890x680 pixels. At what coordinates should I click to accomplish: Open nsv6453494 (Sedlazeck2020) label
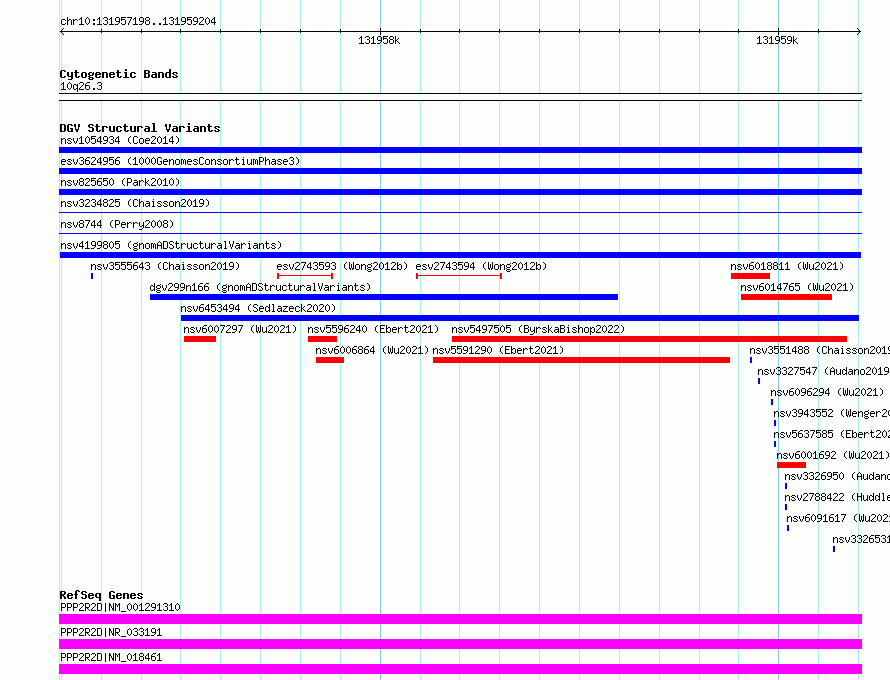(x=258, y=308)
